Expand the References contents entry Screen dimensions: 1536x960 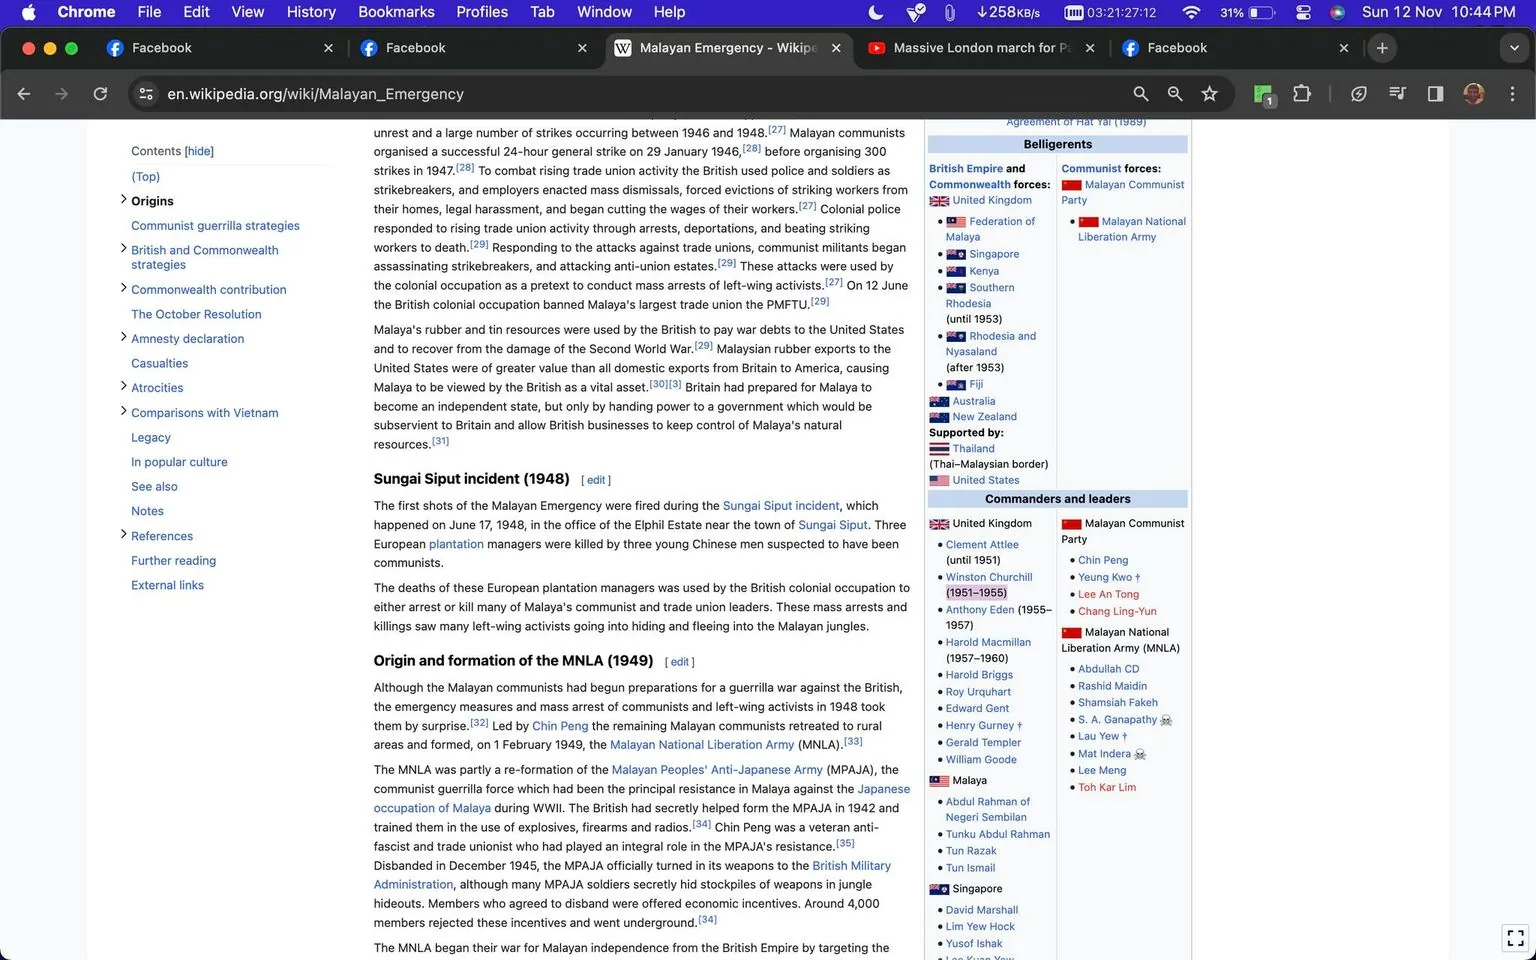click(122, 534)
